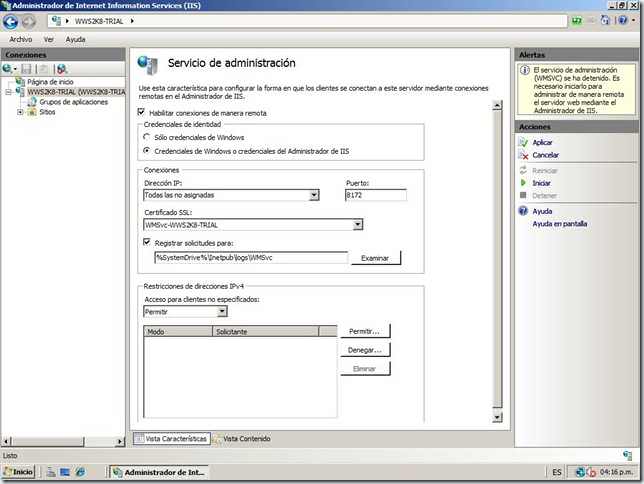
Task: Click the vertical scrollbar of the settings pane
Action: 497,259
